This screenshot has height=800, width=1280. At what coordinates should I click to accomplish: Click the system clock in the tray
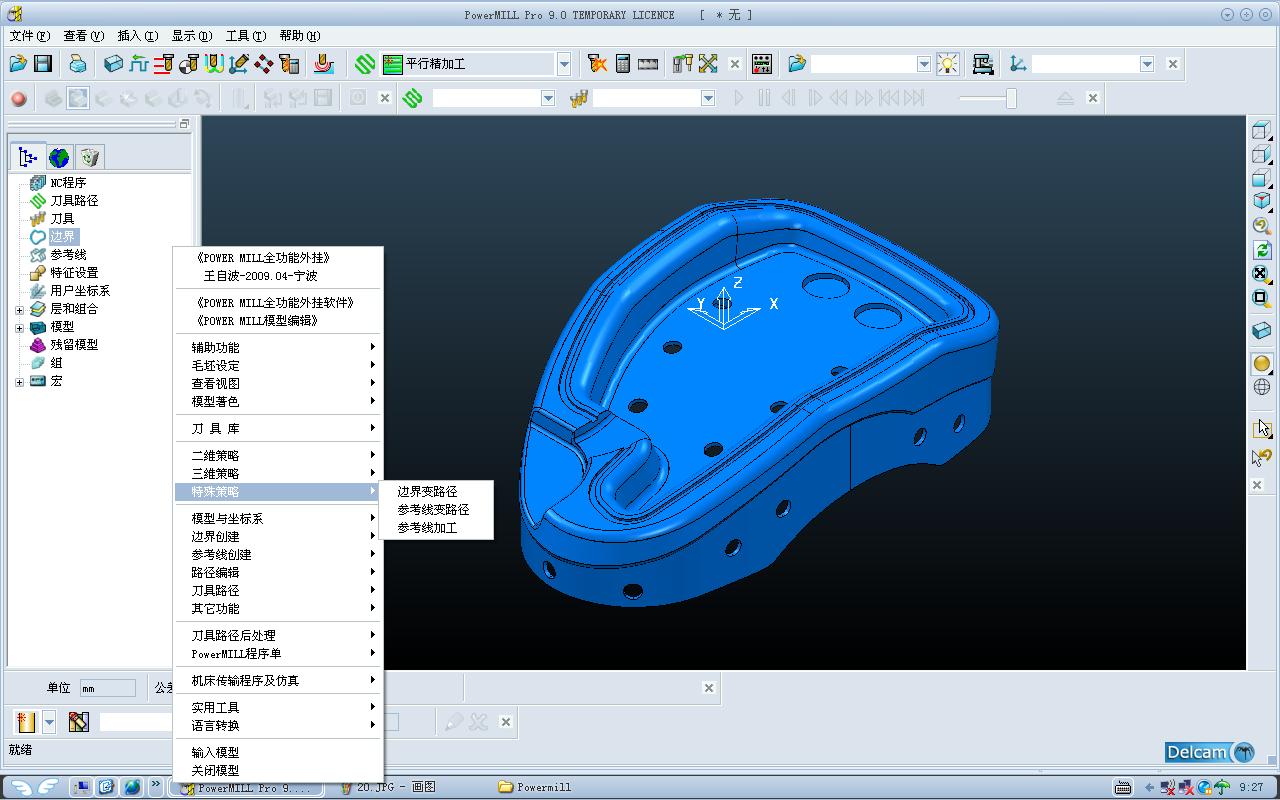1251,787
